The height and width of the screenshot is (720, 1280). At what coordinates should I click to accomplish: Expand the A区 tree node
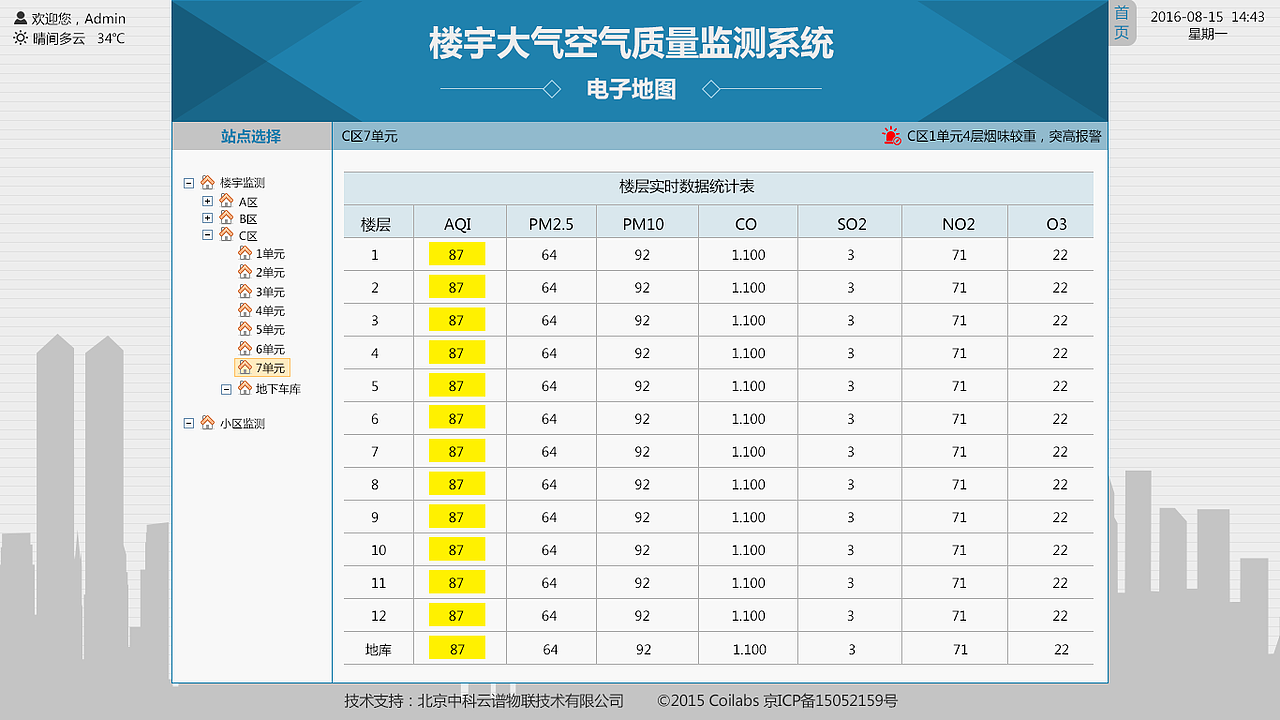click(x=208, y=201)
